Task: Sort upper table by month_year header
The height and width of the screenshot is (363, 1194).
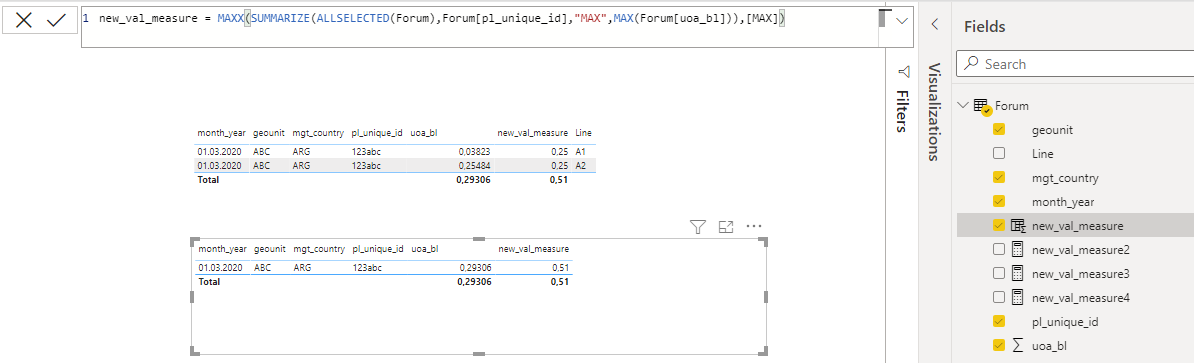Action: tap(222, 133)
